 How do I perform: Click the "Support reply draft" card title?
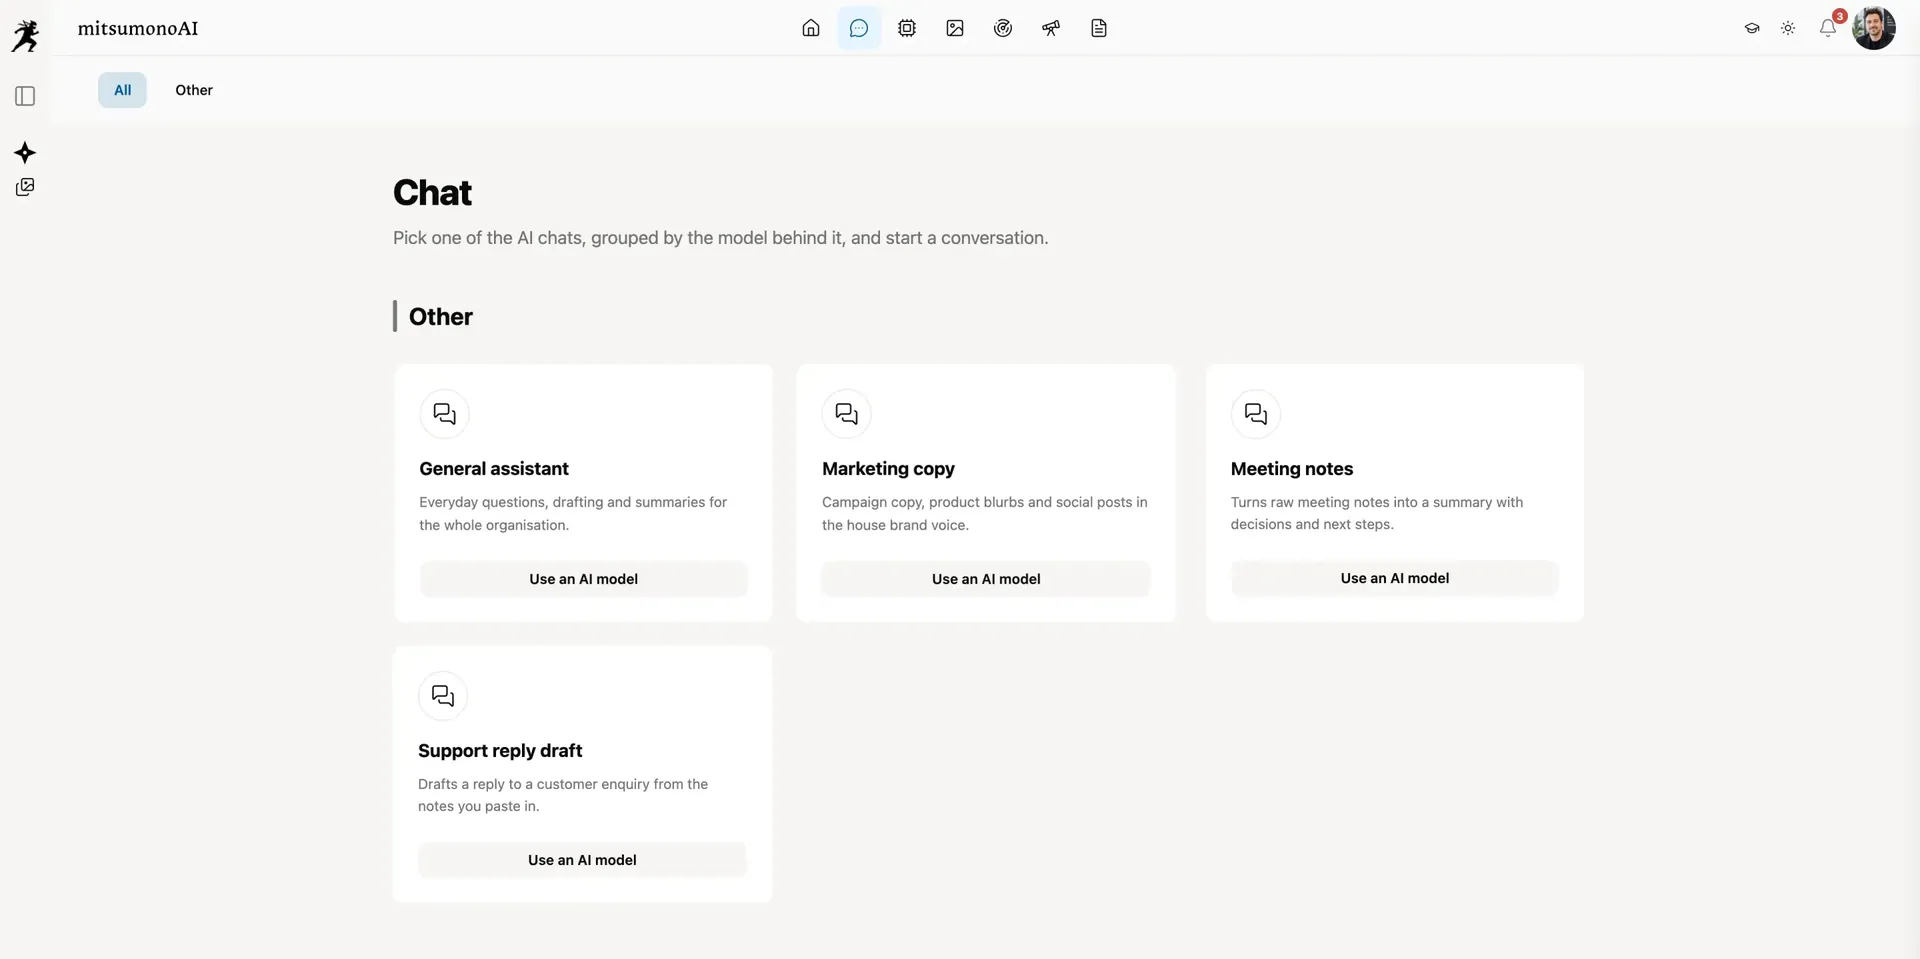tap(500, 751)
